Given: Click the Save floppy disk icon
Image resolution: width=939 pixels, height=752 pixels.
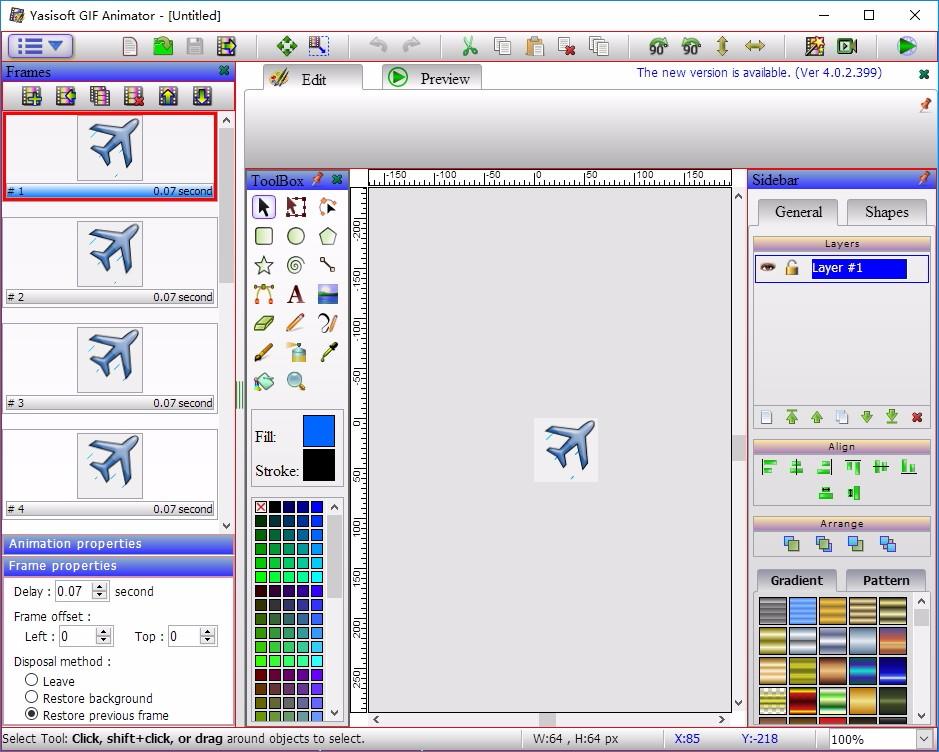Looking at the screenshot, I should (x=194, y=46).
